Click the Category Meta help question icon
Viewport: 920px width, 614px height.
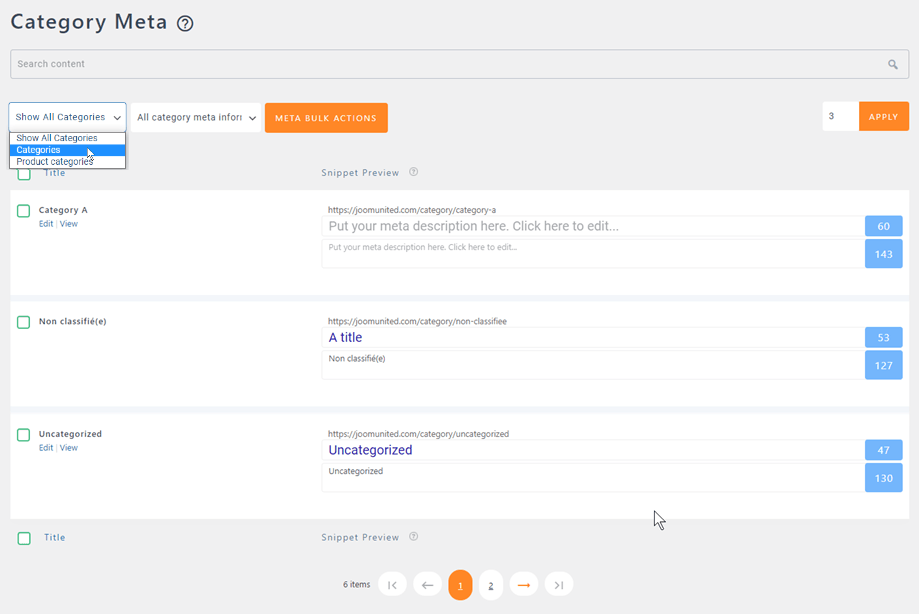pos(185,23)
